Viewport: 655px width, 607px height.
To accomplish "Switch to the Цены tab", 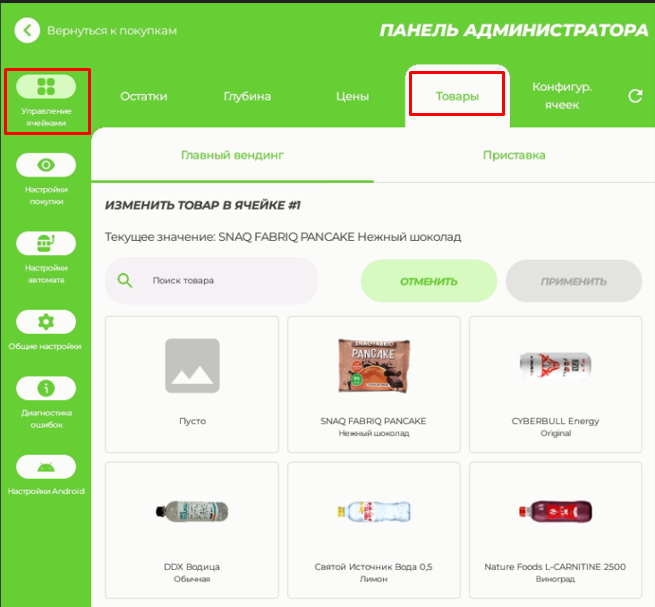I will tap(352, 97).
